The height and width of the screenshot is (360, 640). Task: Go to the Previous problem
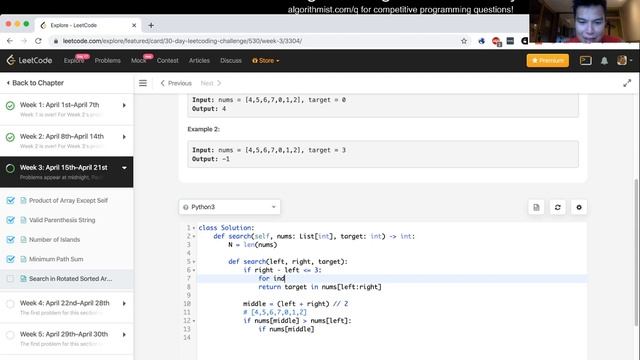coord(176,83)
